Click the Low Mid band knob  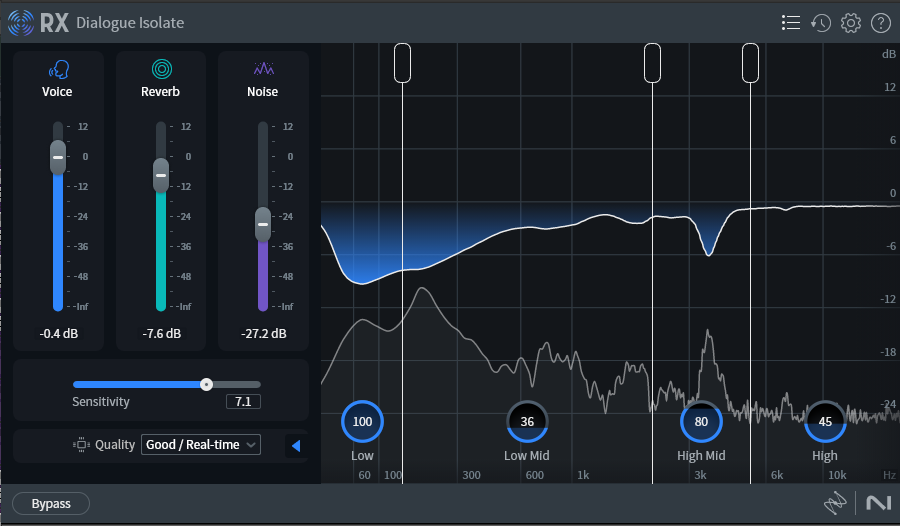[x=527, y=422]
